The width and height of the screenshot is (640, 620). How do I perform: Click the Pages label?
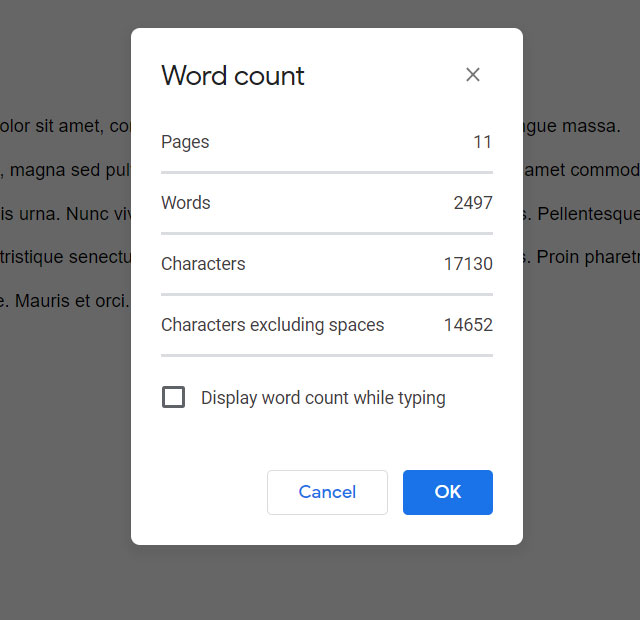click(185, 142)
